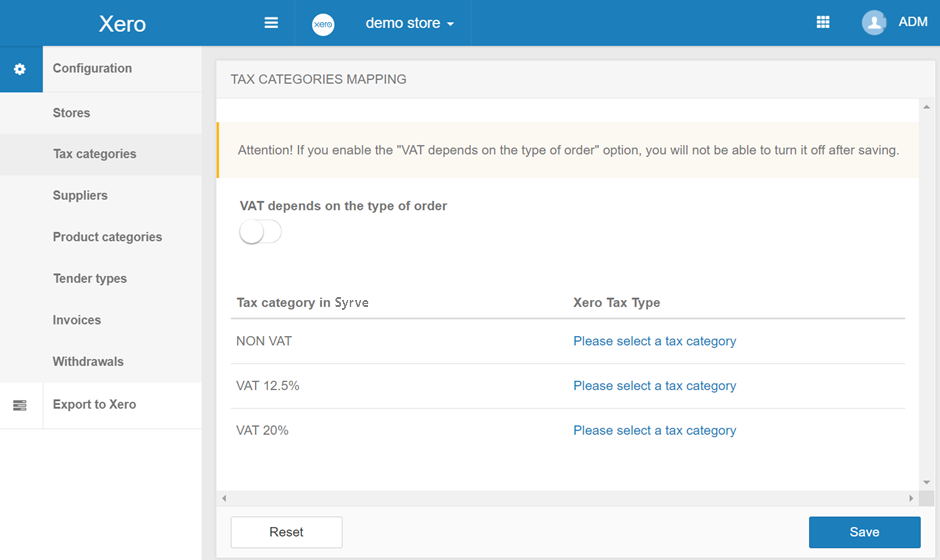Open the Invoices sidebar item

click(x=77, y=320)
